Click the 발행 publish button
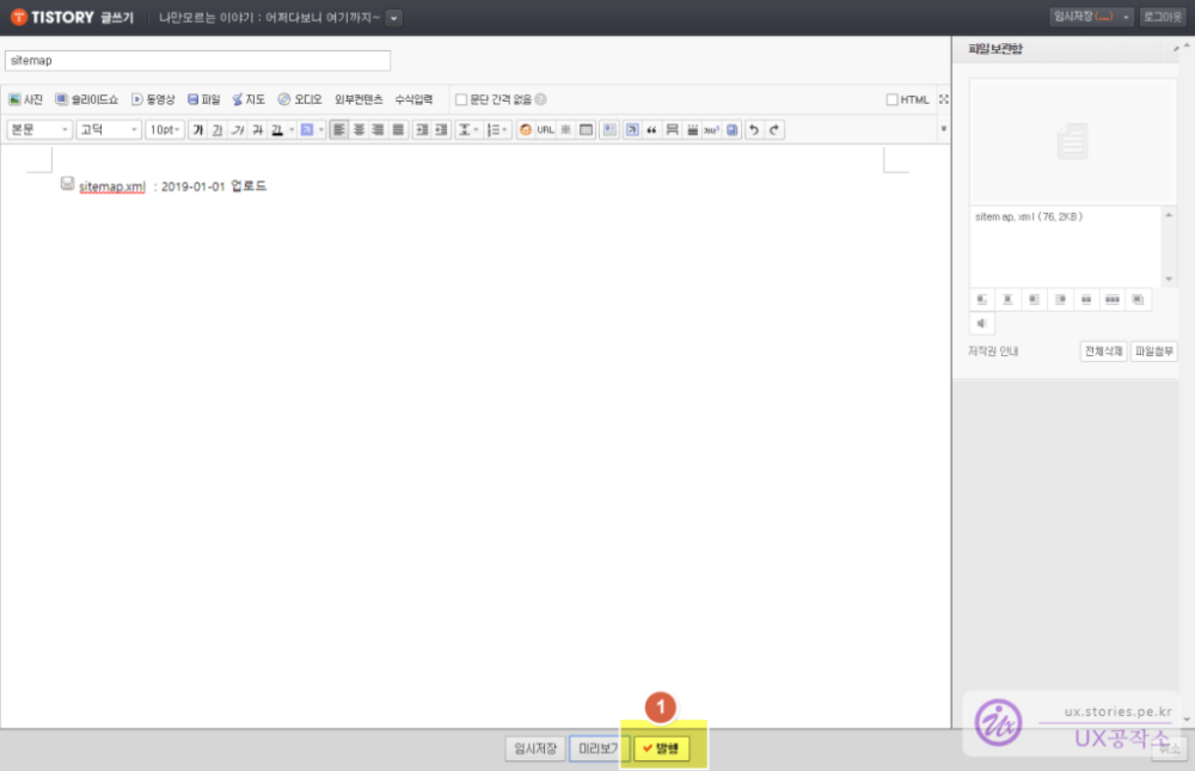The width and height of the screenshot is (1195, 771). click(x=661, y=748)
